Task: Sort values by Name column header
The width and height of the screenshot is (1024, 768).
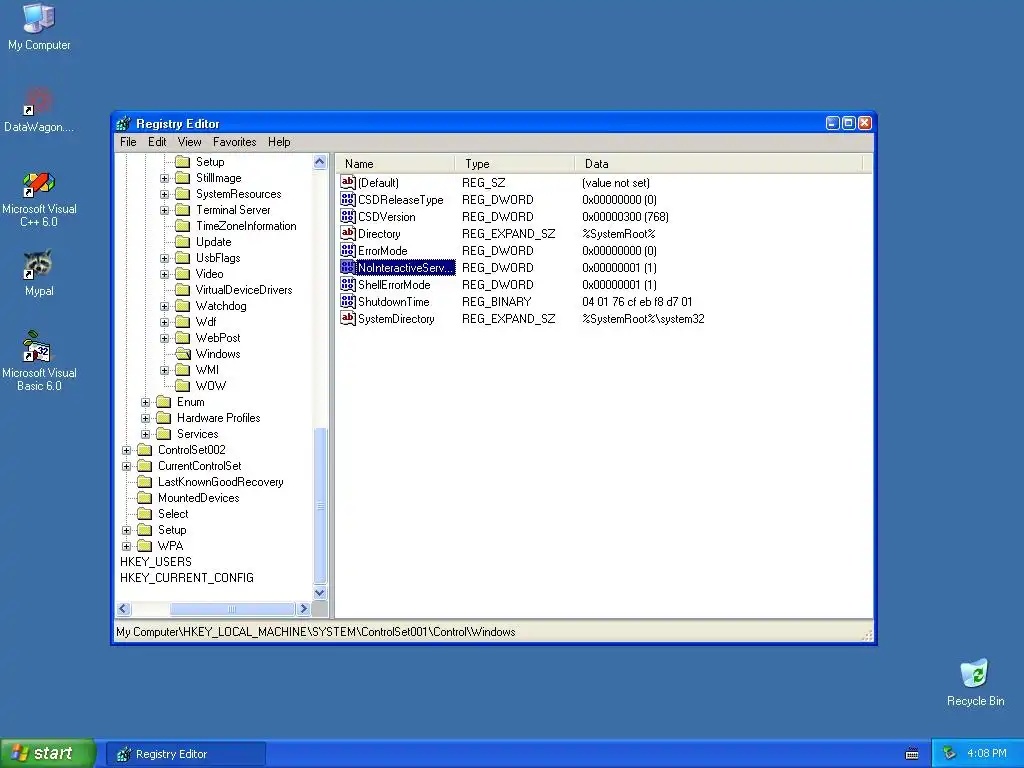Action: pyautogui.click(x=395, y=164)
